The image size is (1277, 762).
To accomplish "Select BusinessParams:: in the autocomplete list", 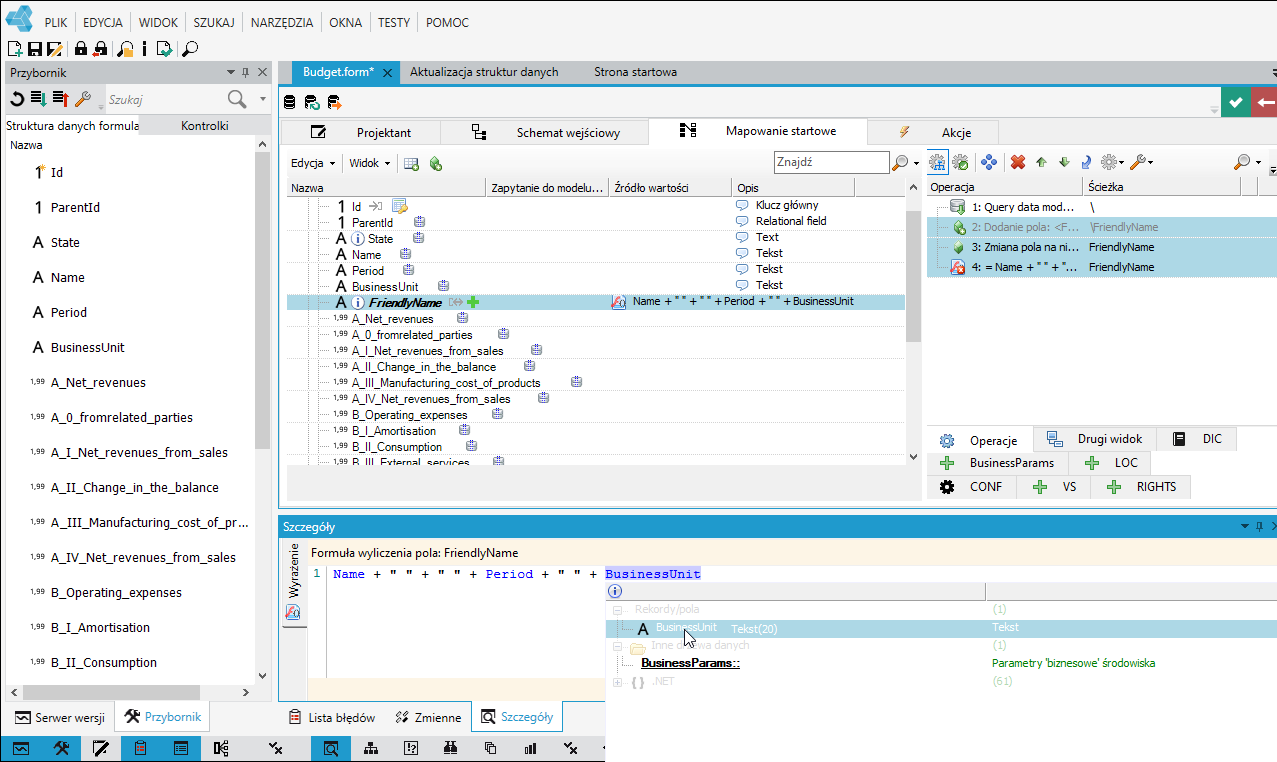I will point(690,663).
